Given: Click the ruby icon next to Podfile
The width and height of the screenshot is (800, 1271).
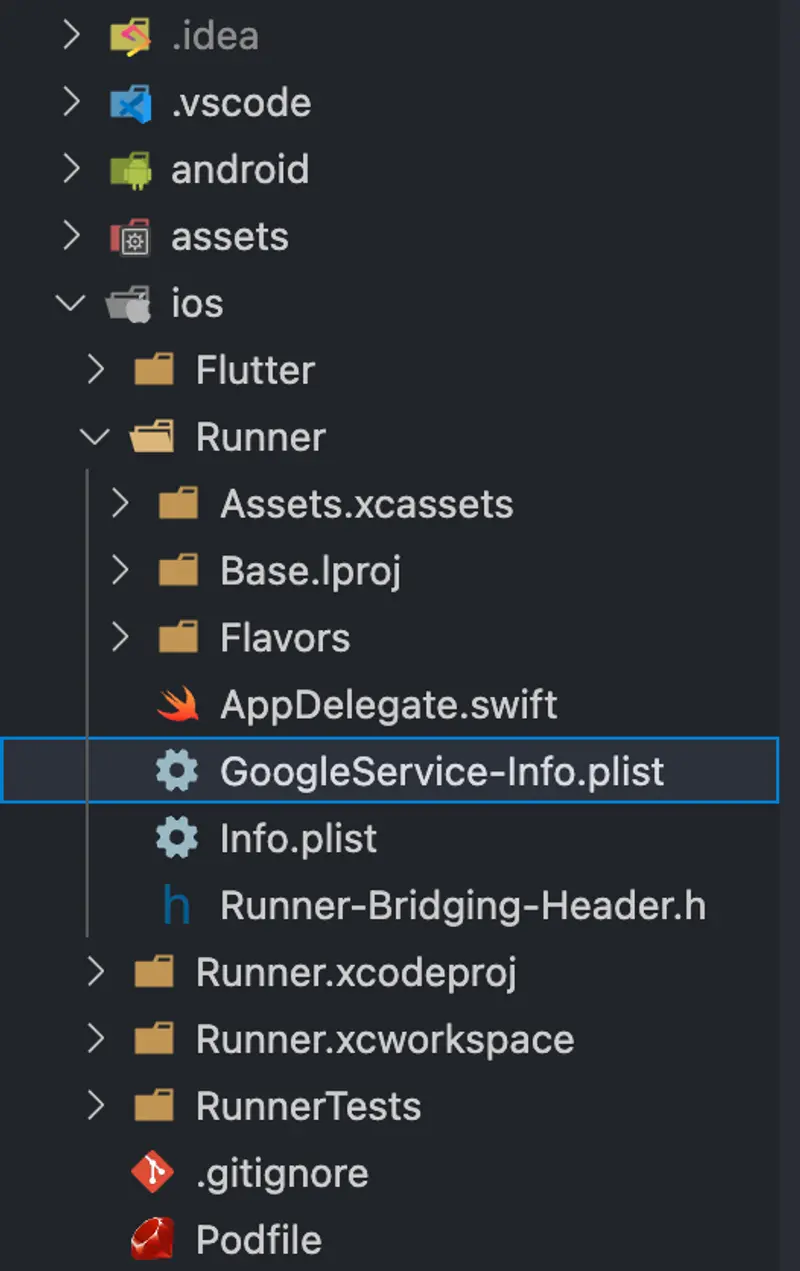Looking at the screenshot, I should pos(154,1240).
